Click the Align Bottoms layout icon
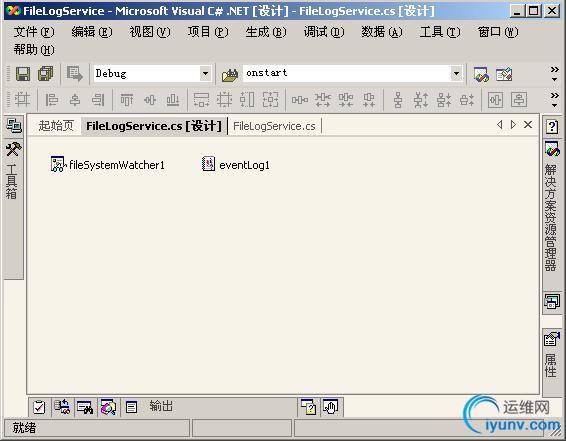The height and width of the screenshot is (441, 566). pyautogui.click(x=173, y=100)
